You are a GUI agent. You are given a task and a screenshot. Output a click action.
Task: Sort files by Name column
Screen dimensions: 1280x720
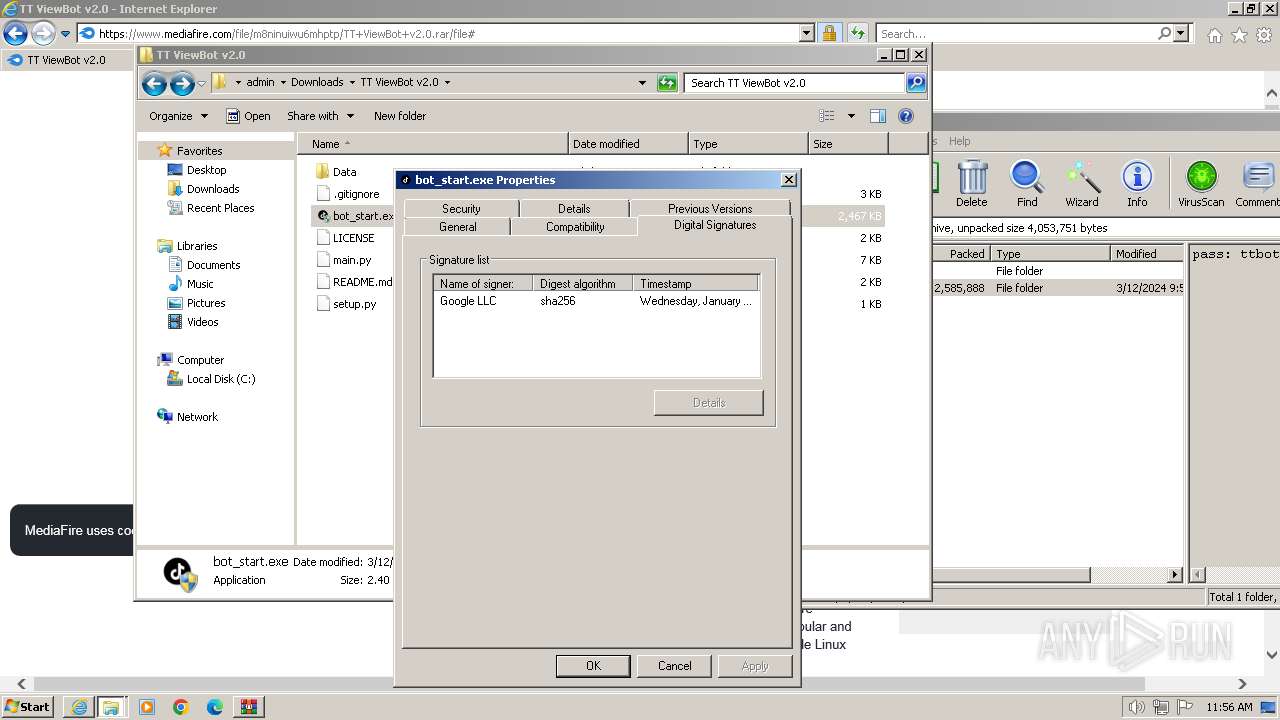[x=432, y=144]
